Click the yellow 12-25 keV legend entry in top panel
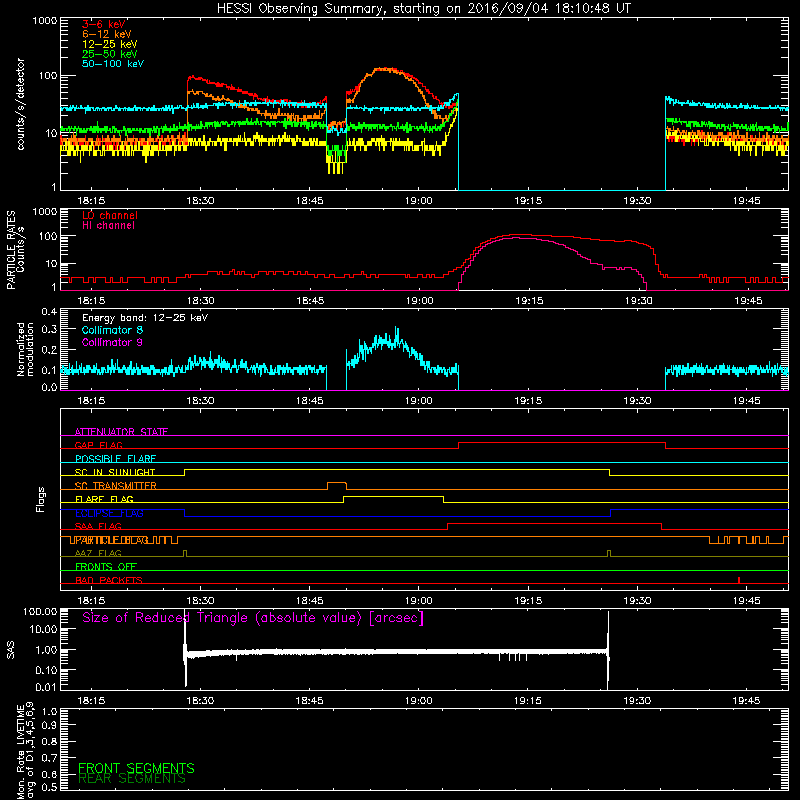This screenshot has height=800, width=800. (x=110, y=44)
